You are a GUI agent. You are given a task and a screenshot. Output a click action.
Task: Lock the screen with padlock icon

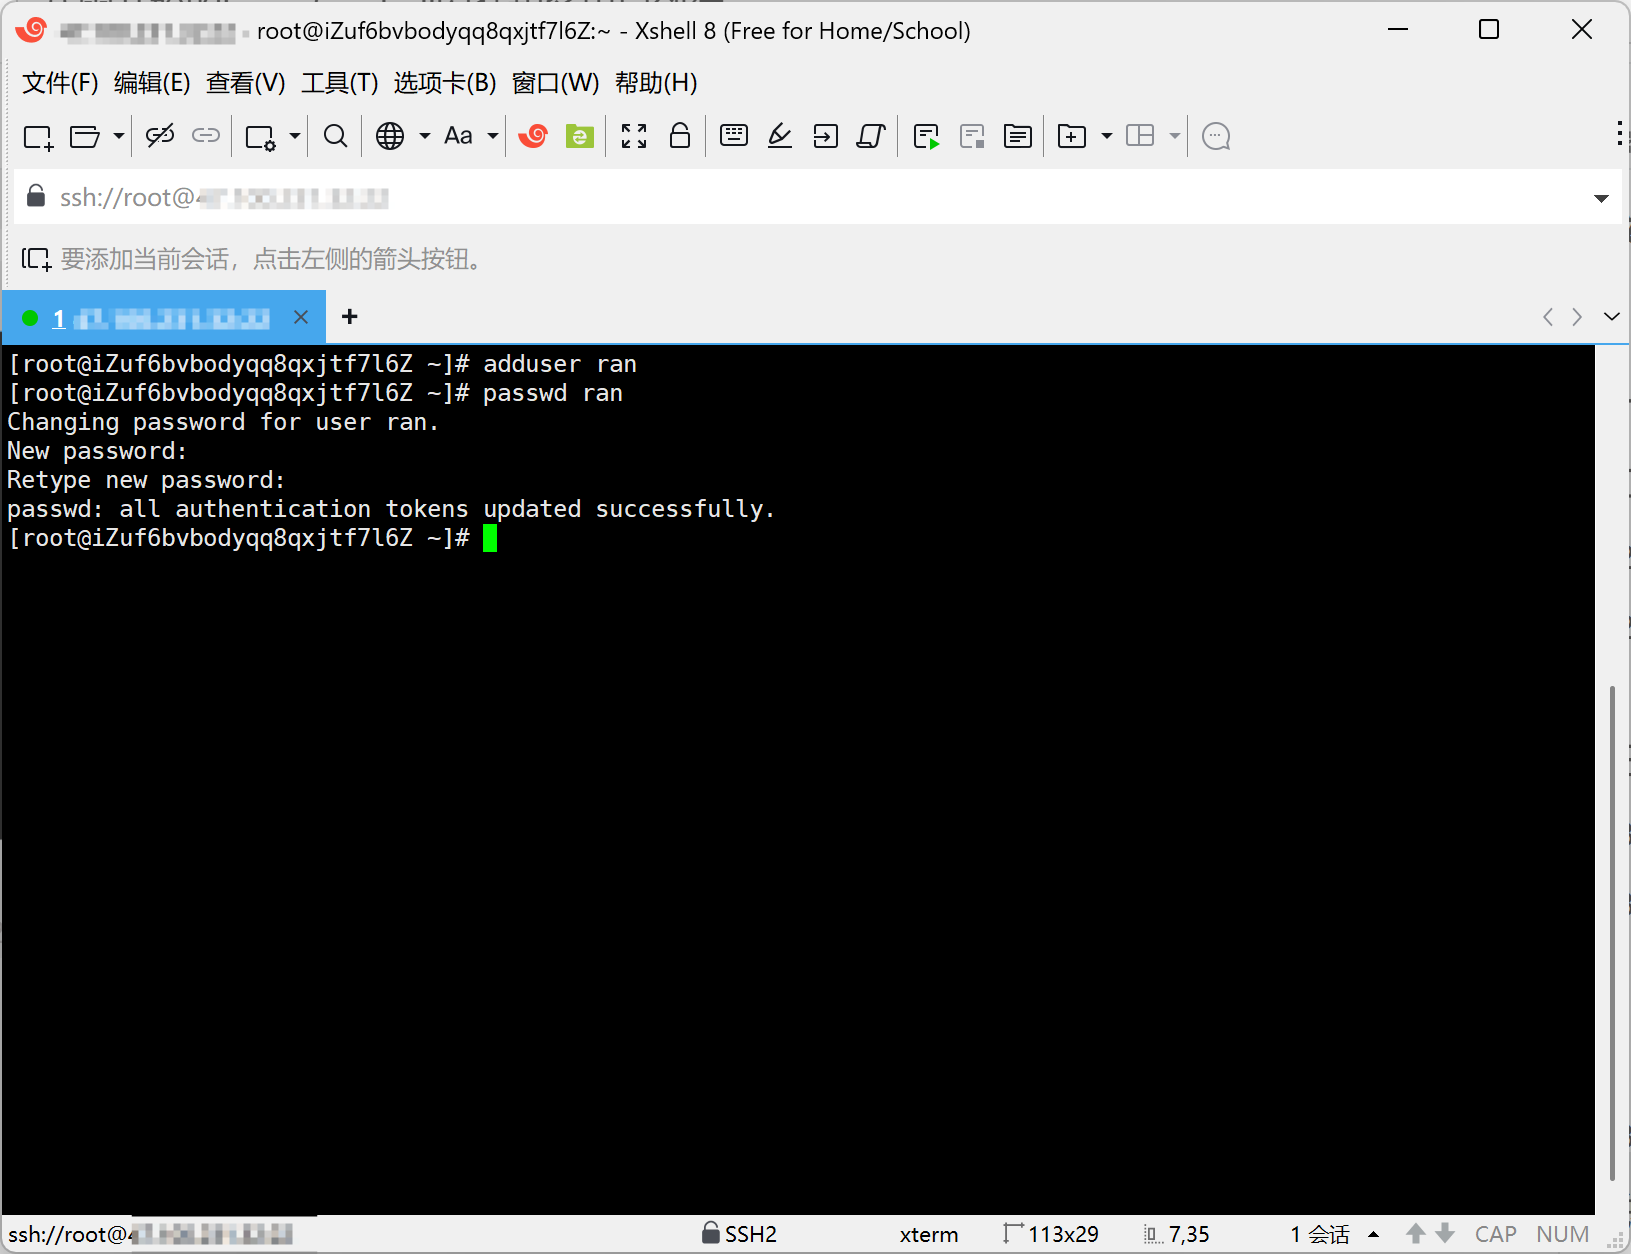coord(680,135)
